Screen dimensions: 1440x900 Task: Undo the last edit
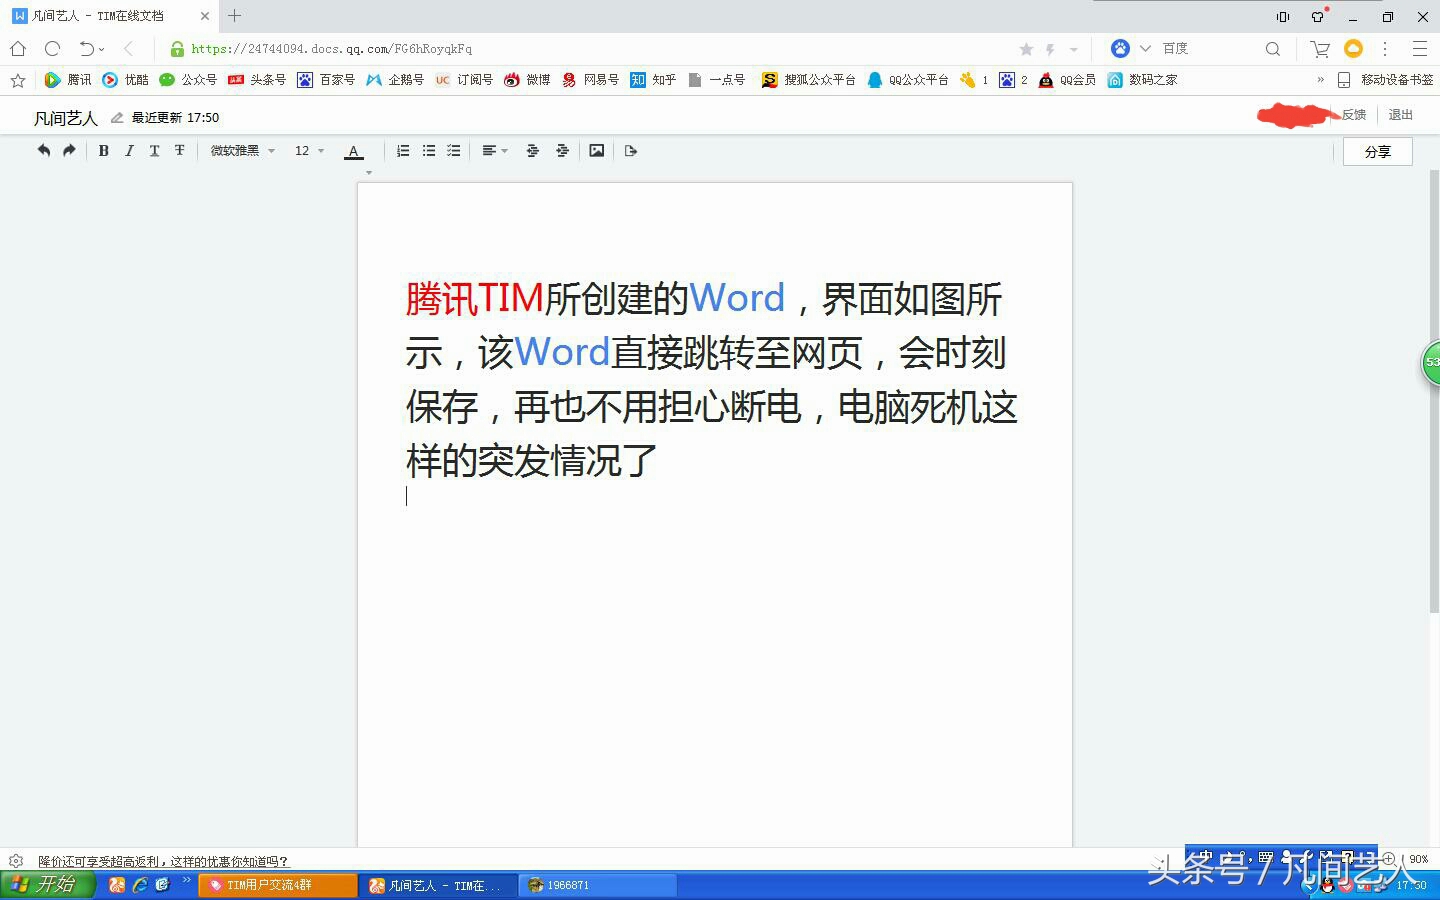tap(42, 150)
